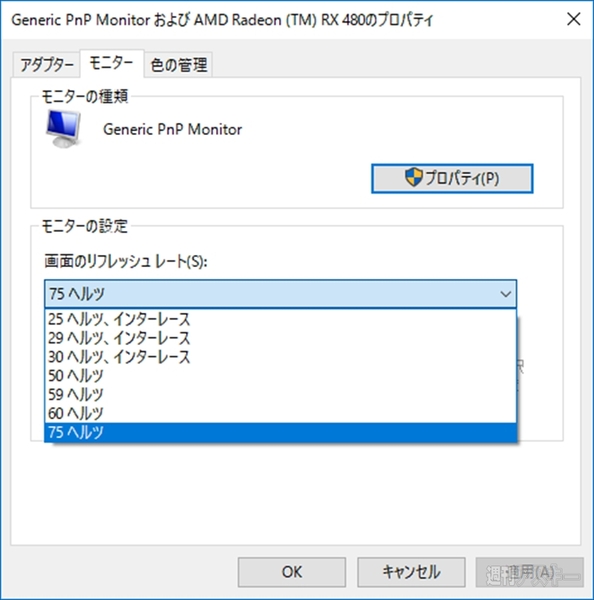Choose the 60 ヘルツ refresh rate
Viewport: 594px width, 600px height.
tap(281, 413)
